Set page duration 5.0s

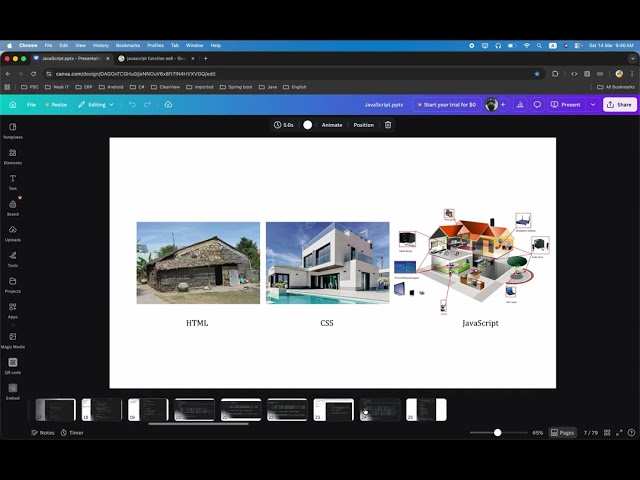click(284, 125)
